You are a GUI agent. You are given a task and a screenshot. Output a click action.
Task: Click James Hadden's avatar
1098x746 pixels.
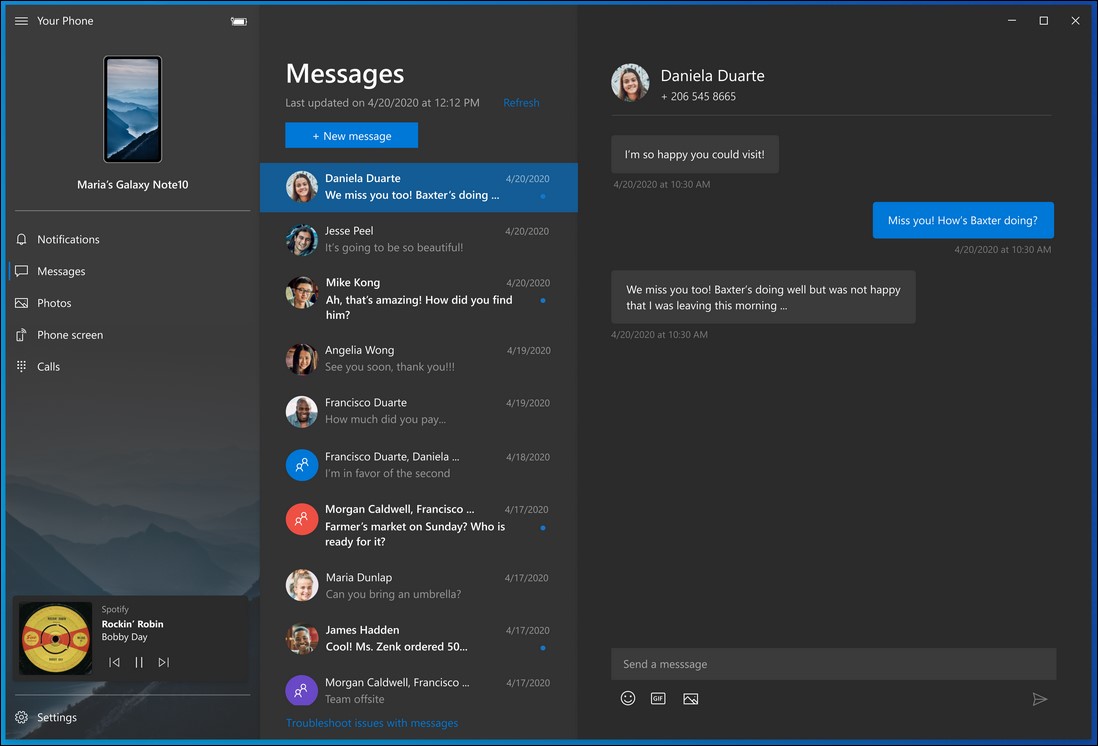tap(302, 638)
